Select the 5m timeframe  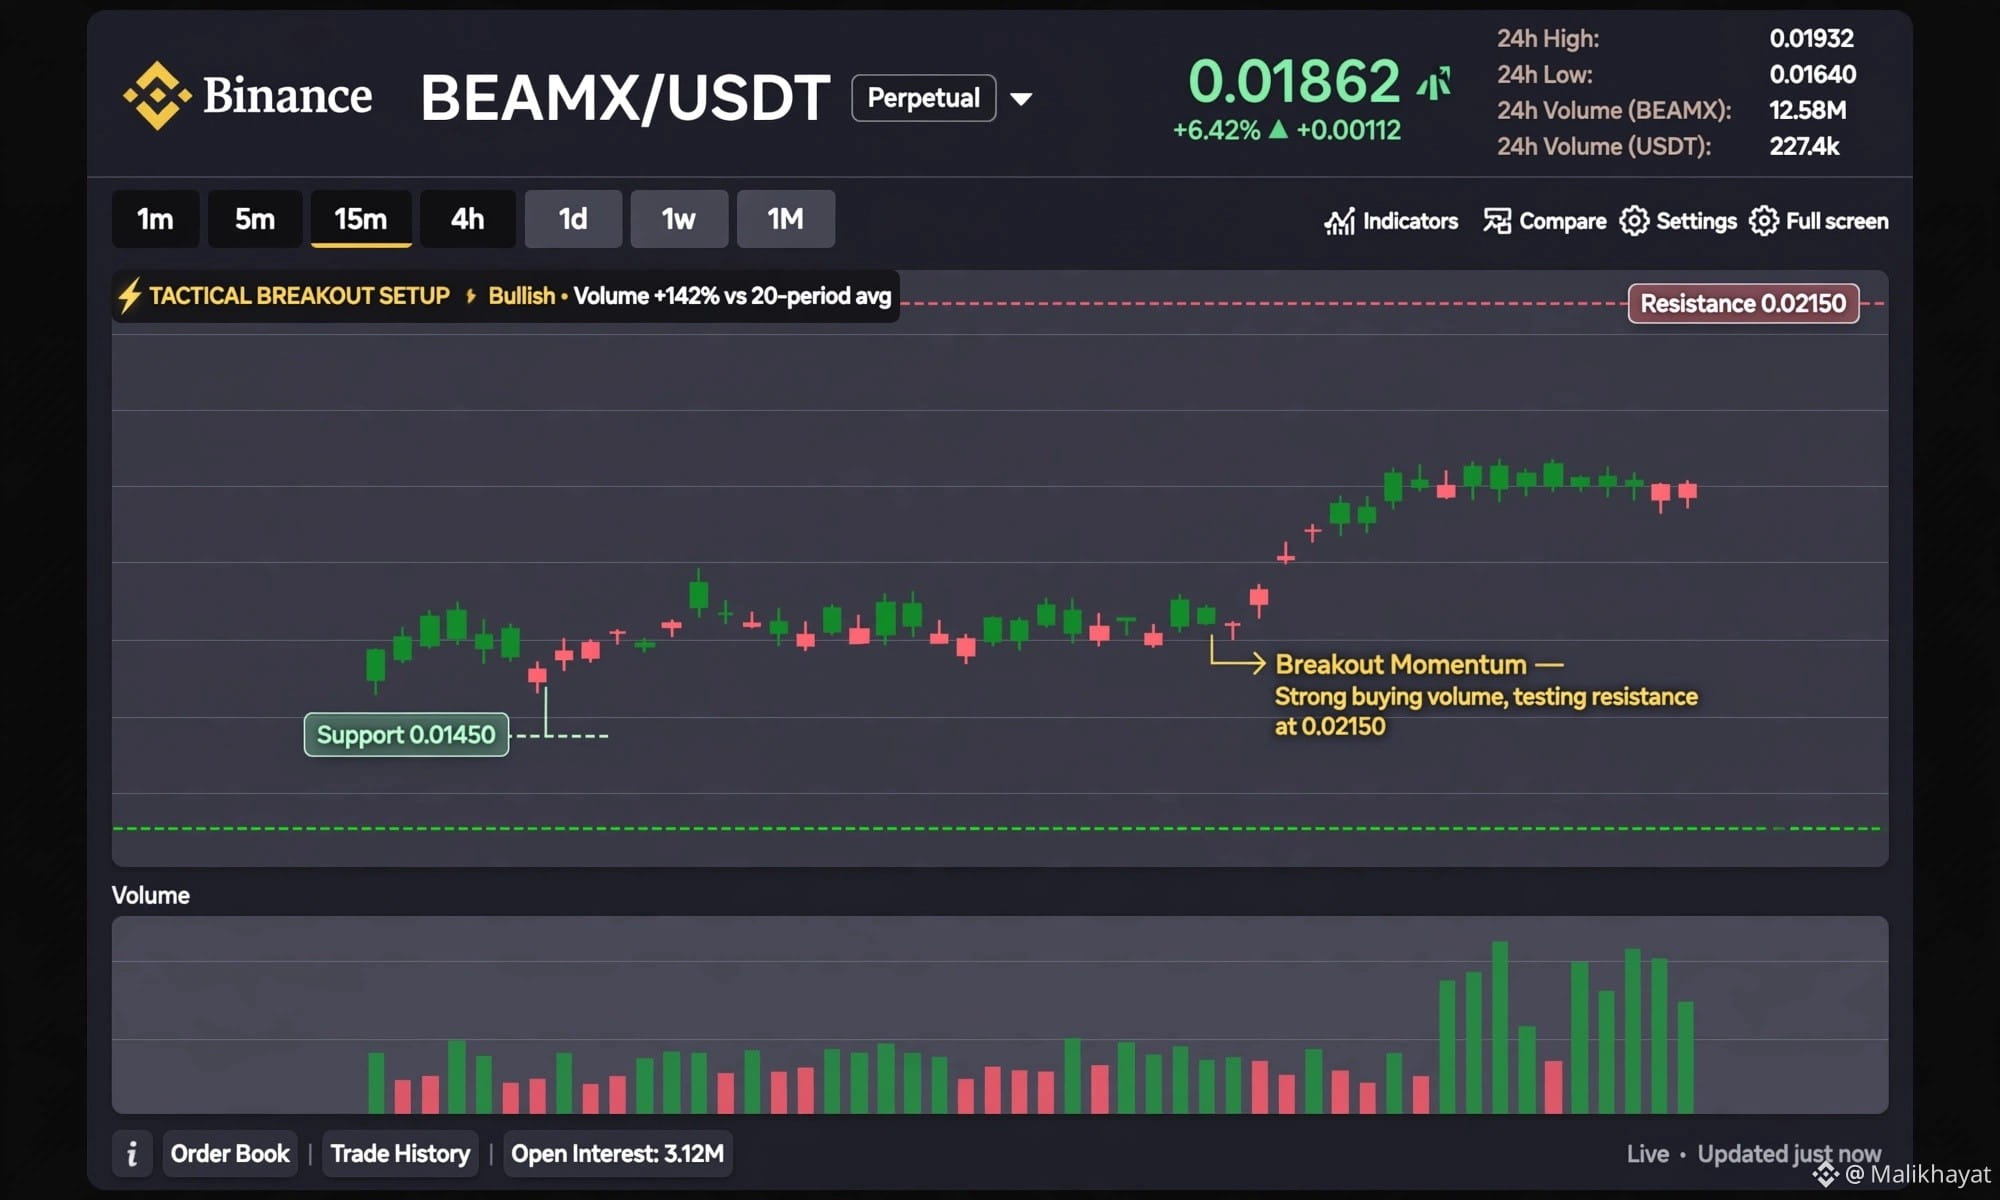[254, 219]
